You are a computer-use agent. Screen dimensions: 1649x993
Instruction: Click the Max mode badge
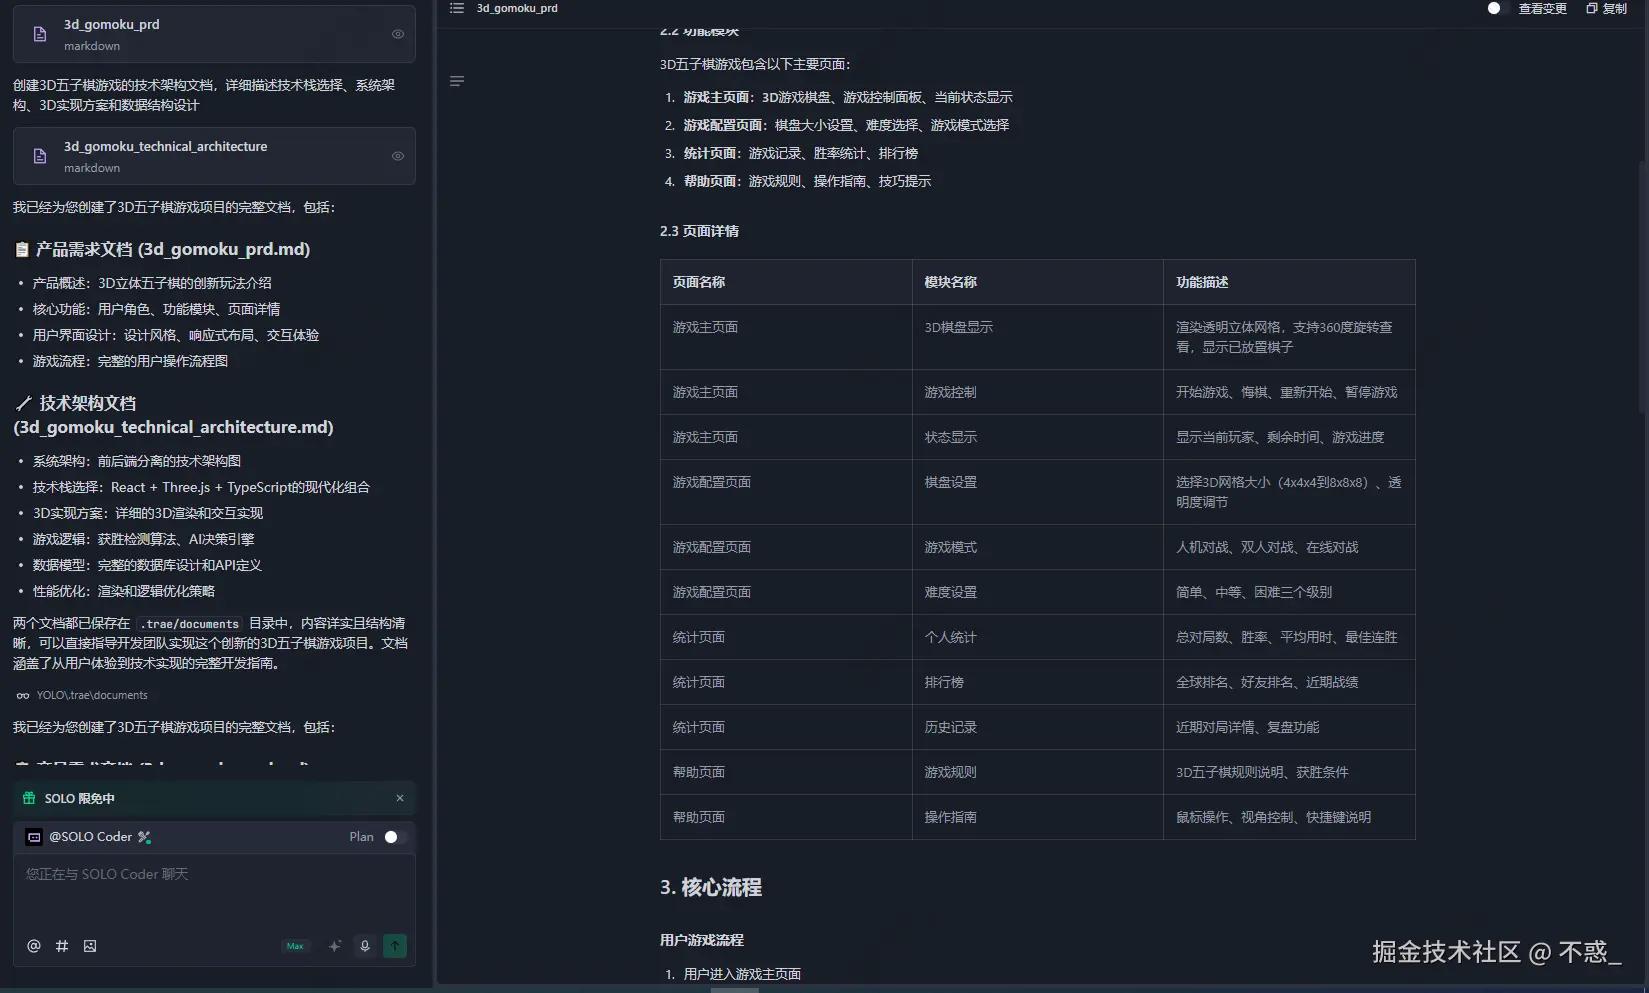tap(295, 946)
